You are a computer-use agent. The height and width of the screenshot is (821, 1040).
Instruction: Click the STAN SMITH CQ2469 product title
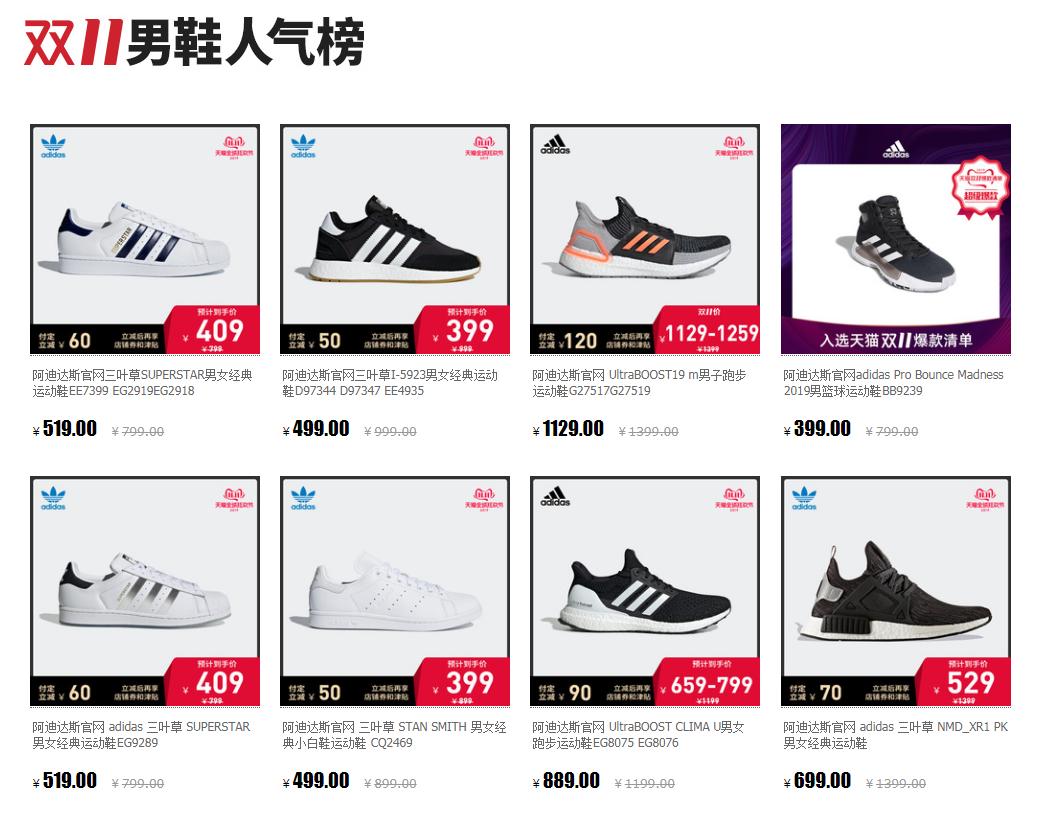click(394, 735)
